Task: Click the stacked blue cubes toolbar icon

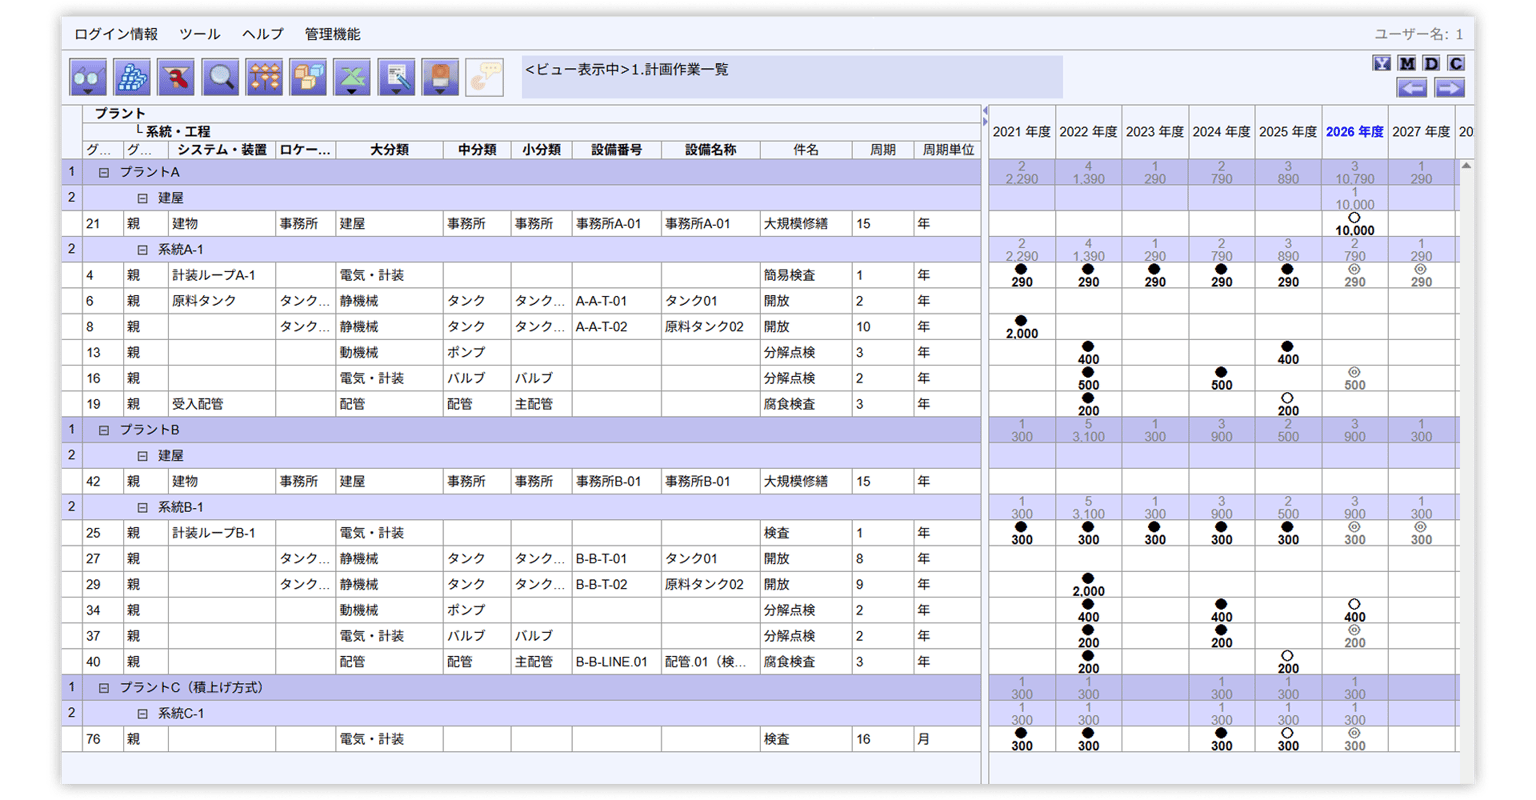Action: (132, 78)
